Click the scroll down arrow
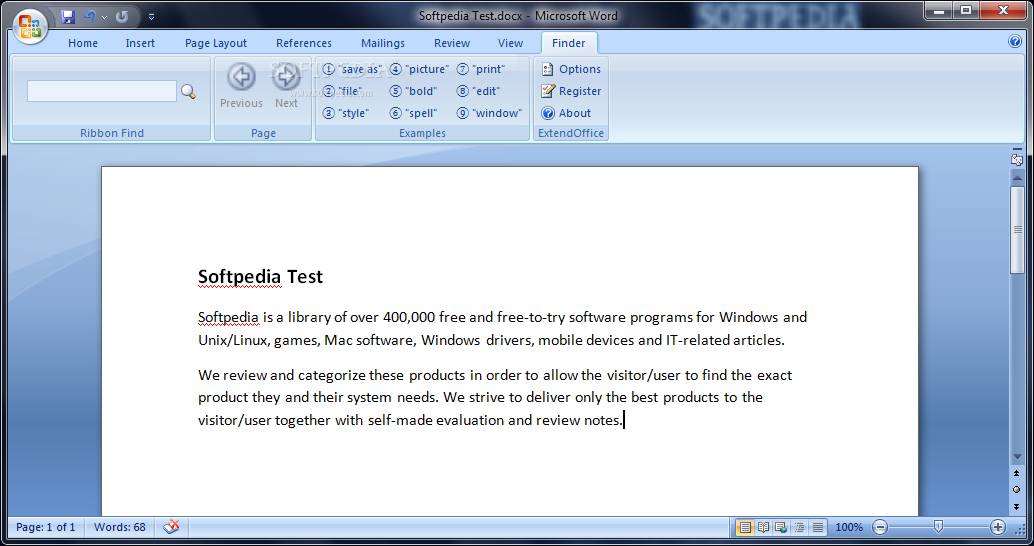The width and height of the screenshot is (1034, 546). [1017, 456]
